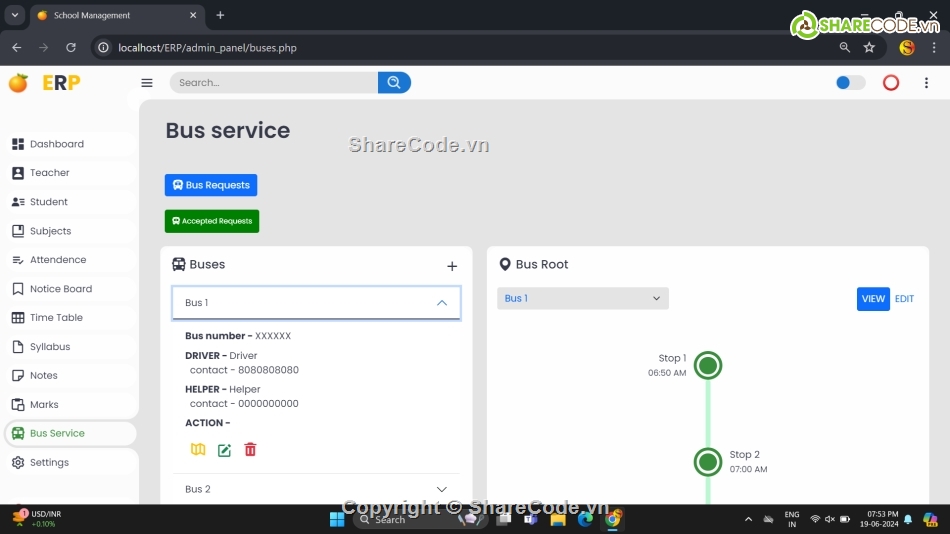Click the yellow map icon under ACTION

click(x=198, y=450)
